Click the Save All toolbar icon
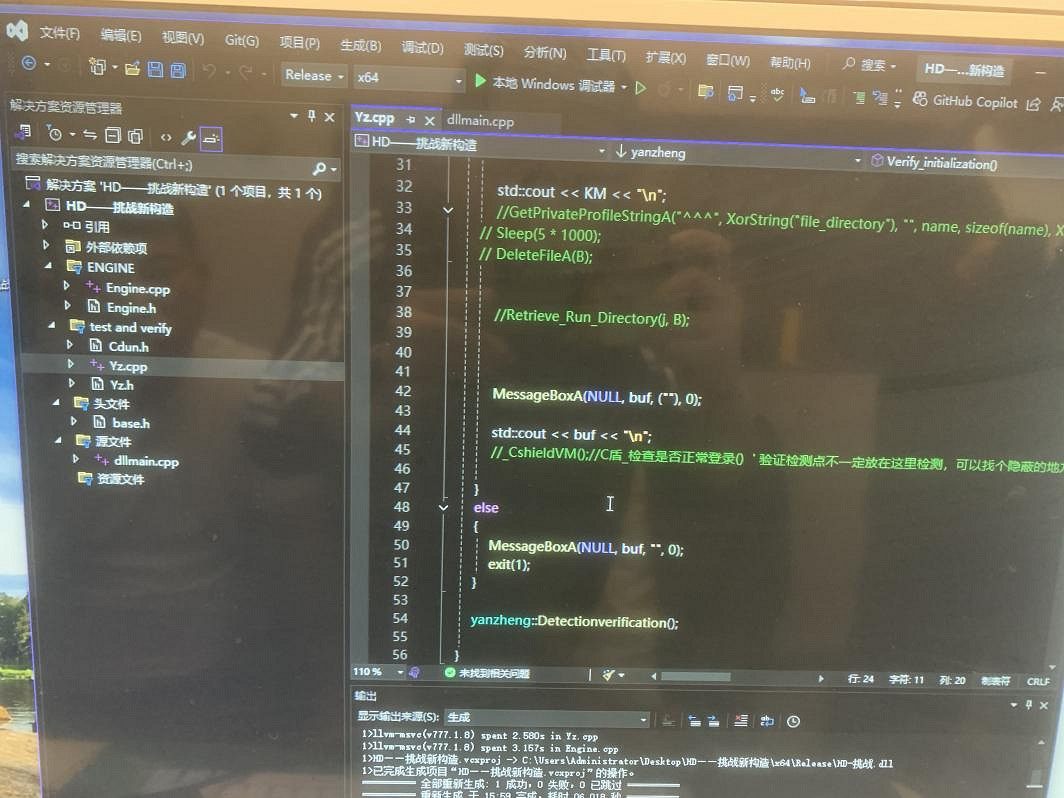The image size is (1064, 798). tap(178, 70)
